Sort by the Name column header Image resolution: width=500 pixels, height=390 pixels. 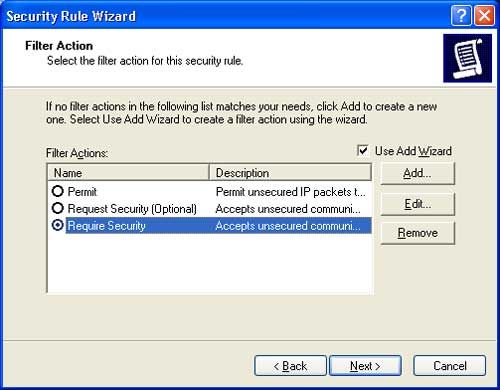[128, 173]
